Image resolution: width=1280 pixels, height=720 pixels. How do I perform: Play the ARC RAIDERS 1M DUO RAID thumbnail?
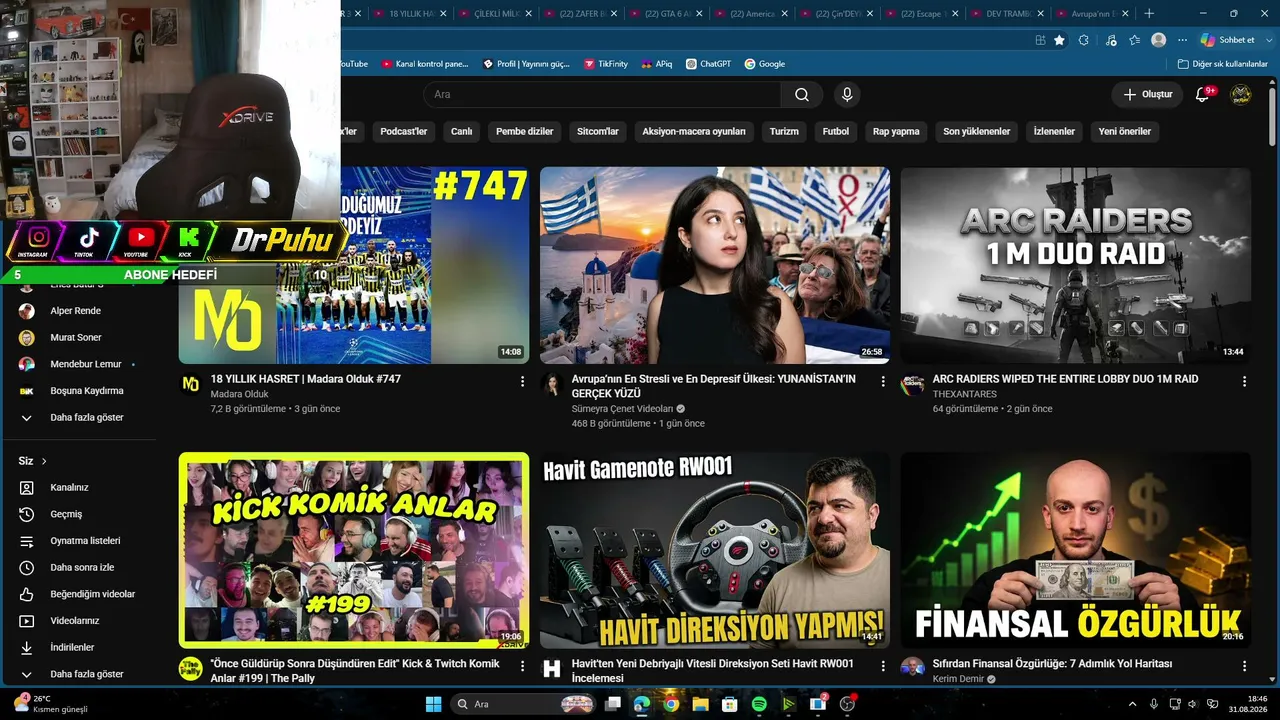pyautogui.click(x=1075, y=265)
